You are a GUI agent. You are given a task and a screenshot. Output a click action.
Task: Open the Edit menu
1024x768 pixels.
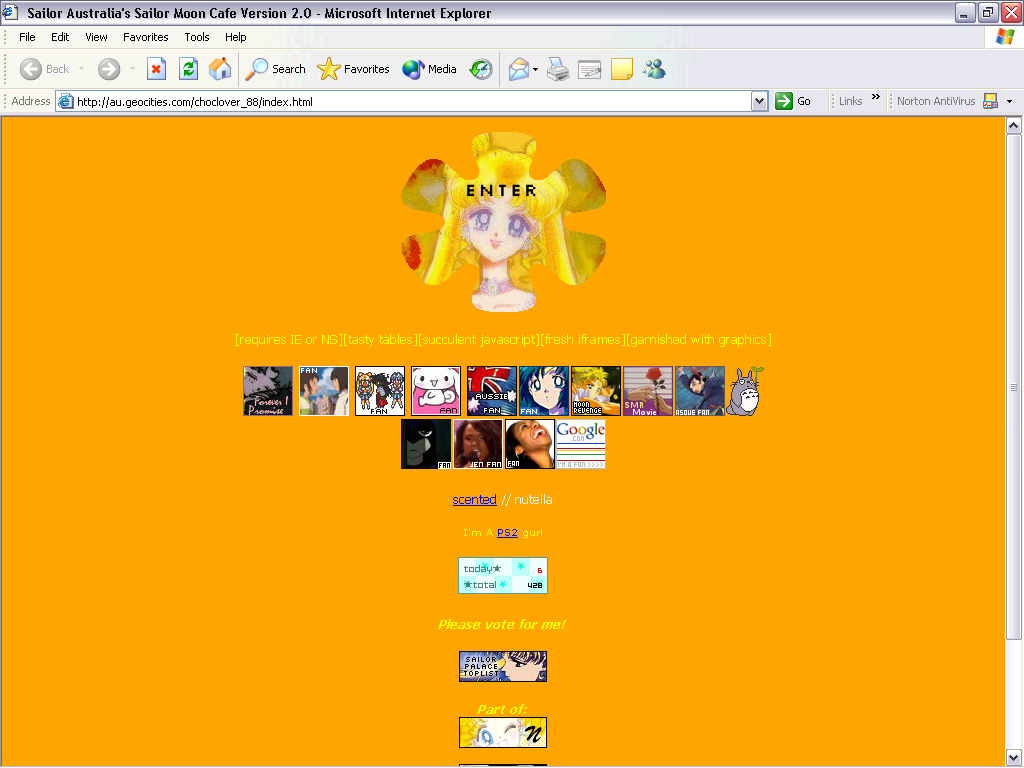click(x=60, y=37)
